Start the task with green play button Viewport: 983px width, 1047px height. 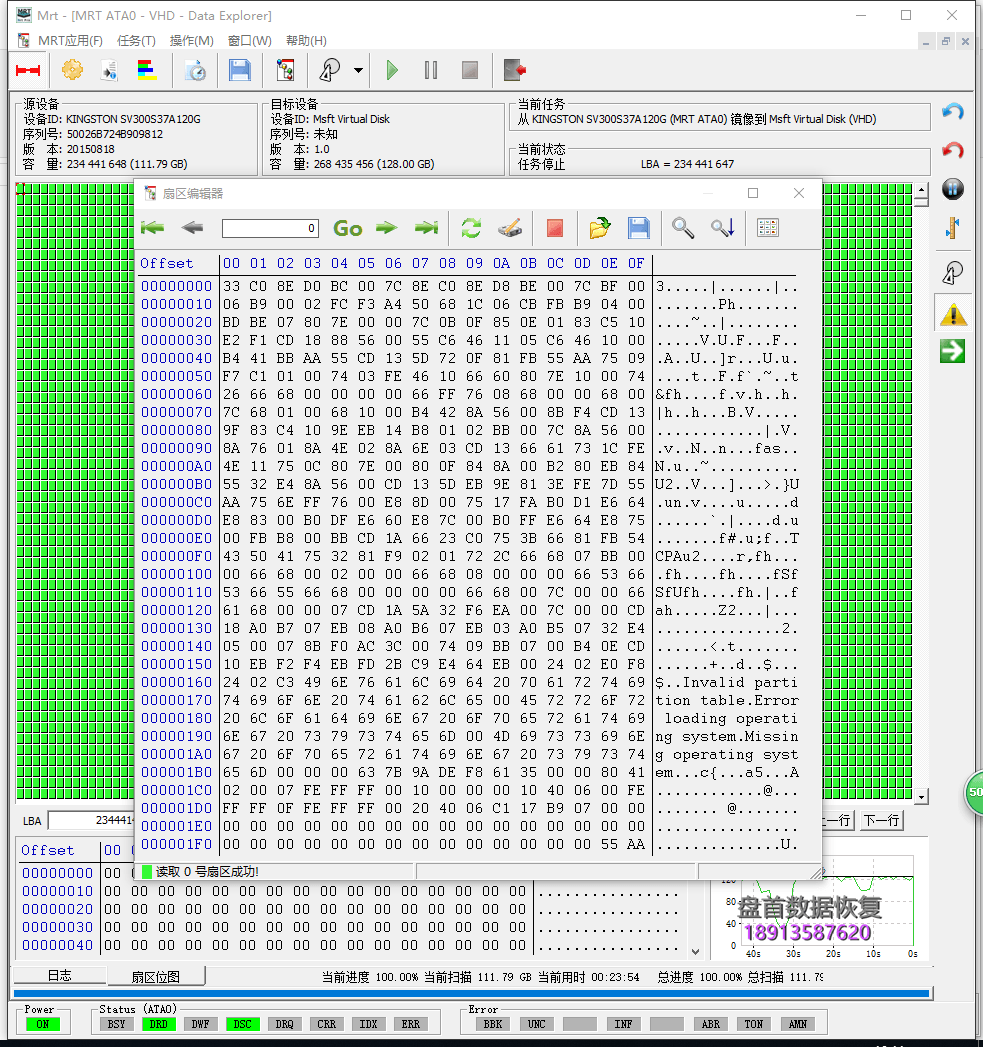click(392, 69)
